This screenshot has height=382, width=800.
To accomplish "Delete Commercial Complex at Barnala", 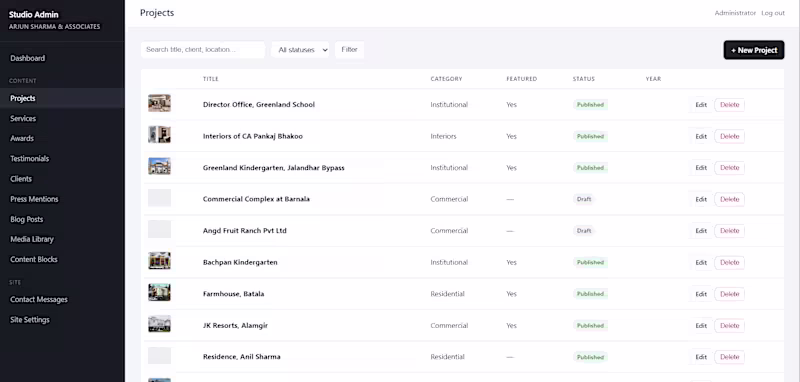I will (730, 199).
